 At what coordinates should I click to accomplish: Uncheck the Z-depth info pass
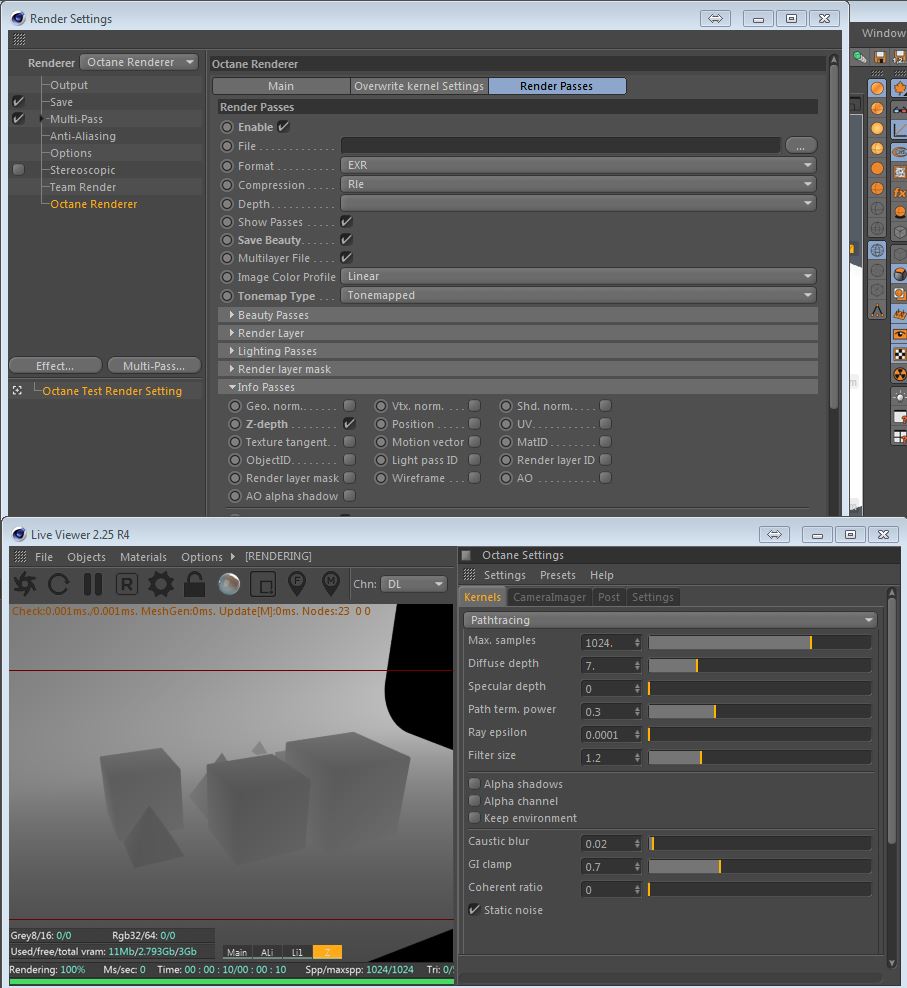[349, 423]
